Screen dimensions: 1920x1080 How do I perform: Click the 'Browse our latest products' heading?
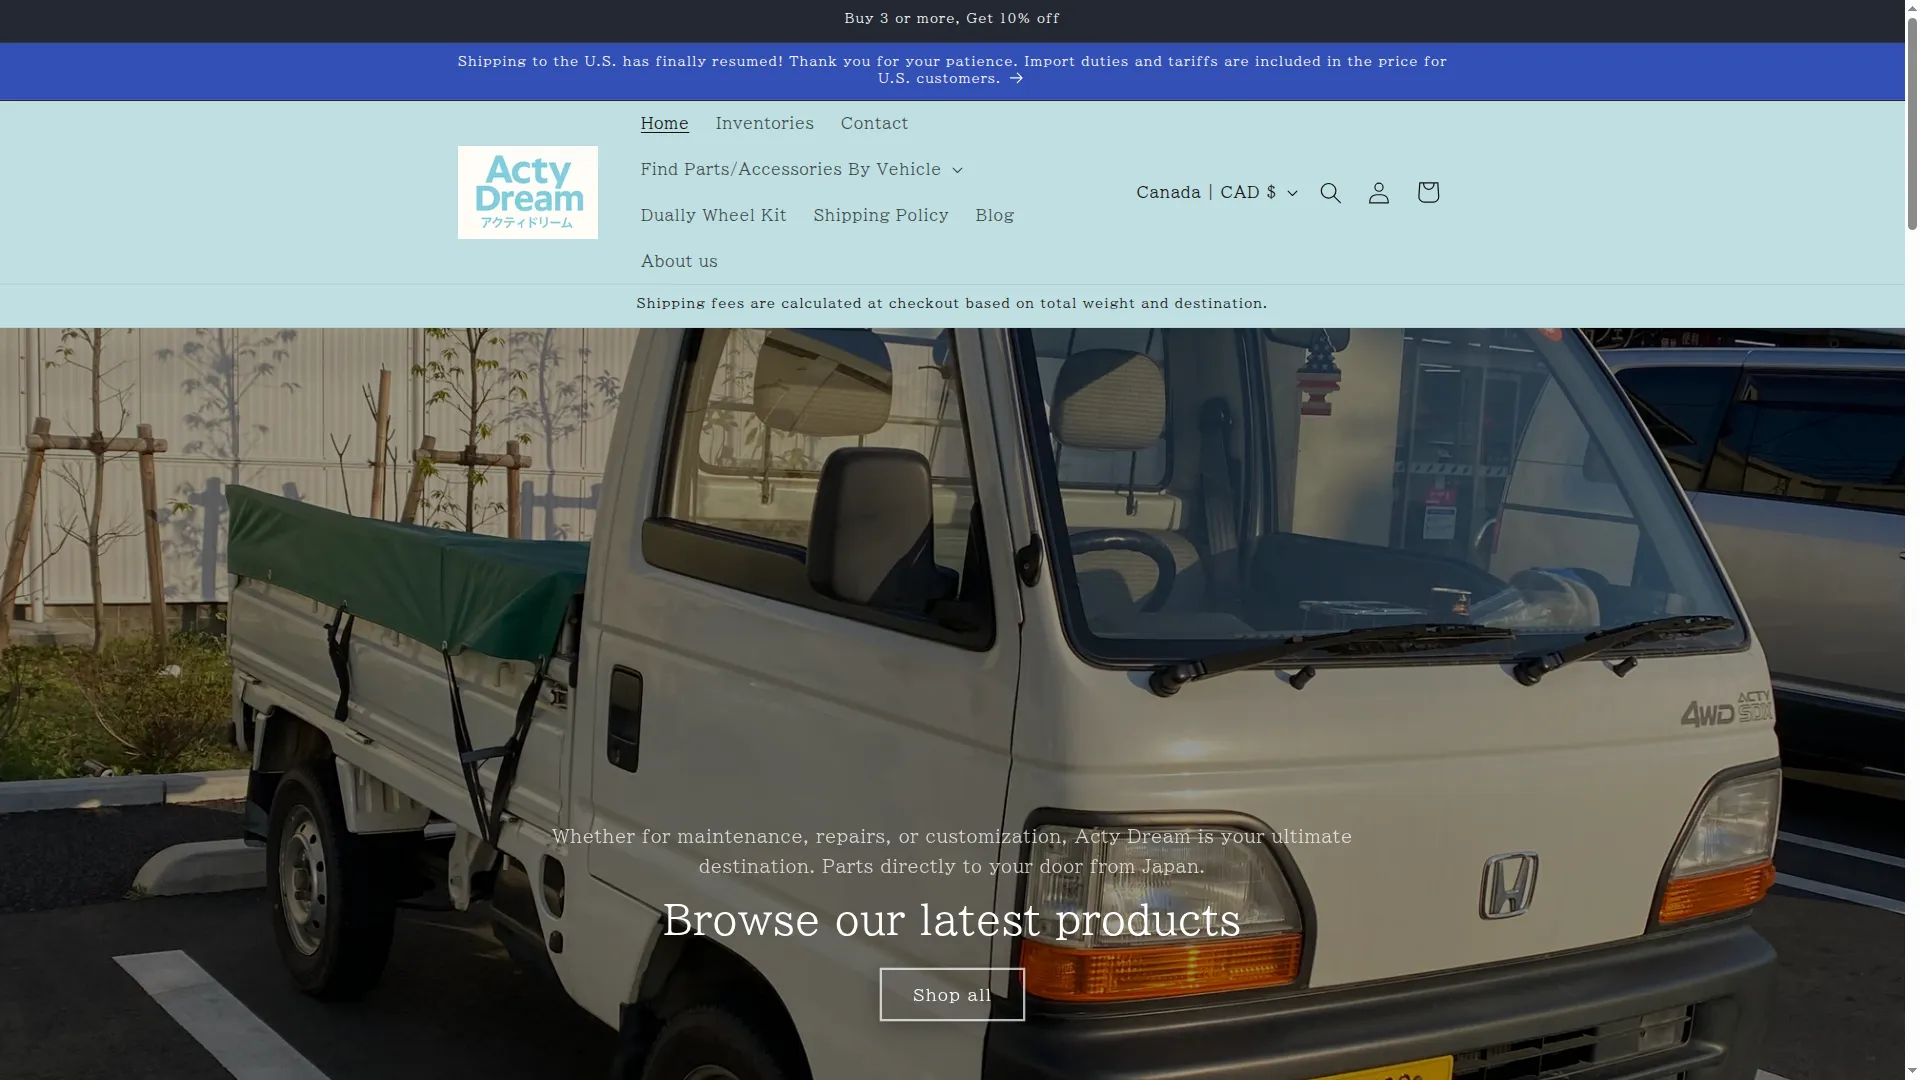[x=952, y=920]
